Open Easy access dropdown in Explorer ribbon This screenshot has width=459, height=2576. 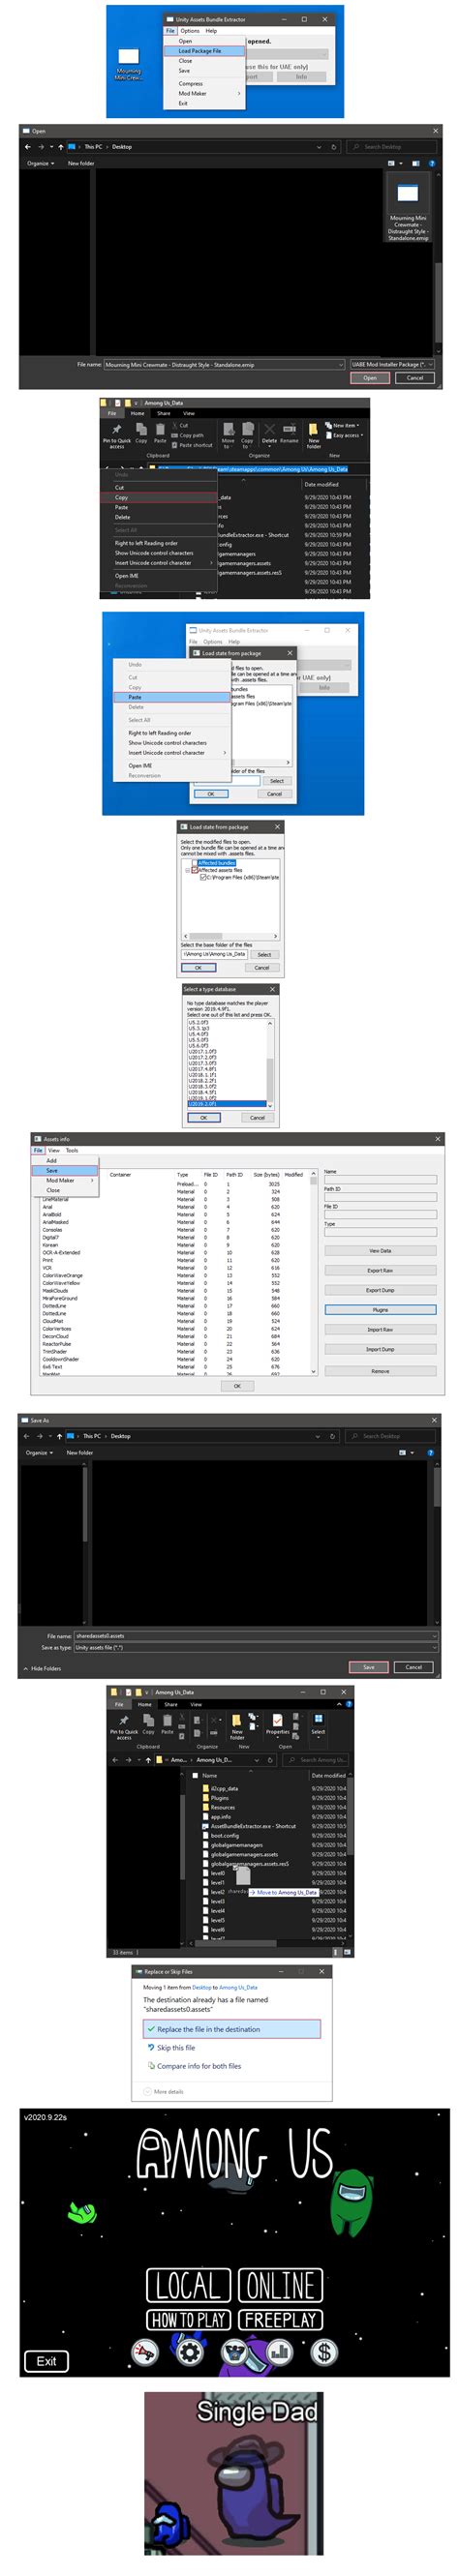pos(346,435)
